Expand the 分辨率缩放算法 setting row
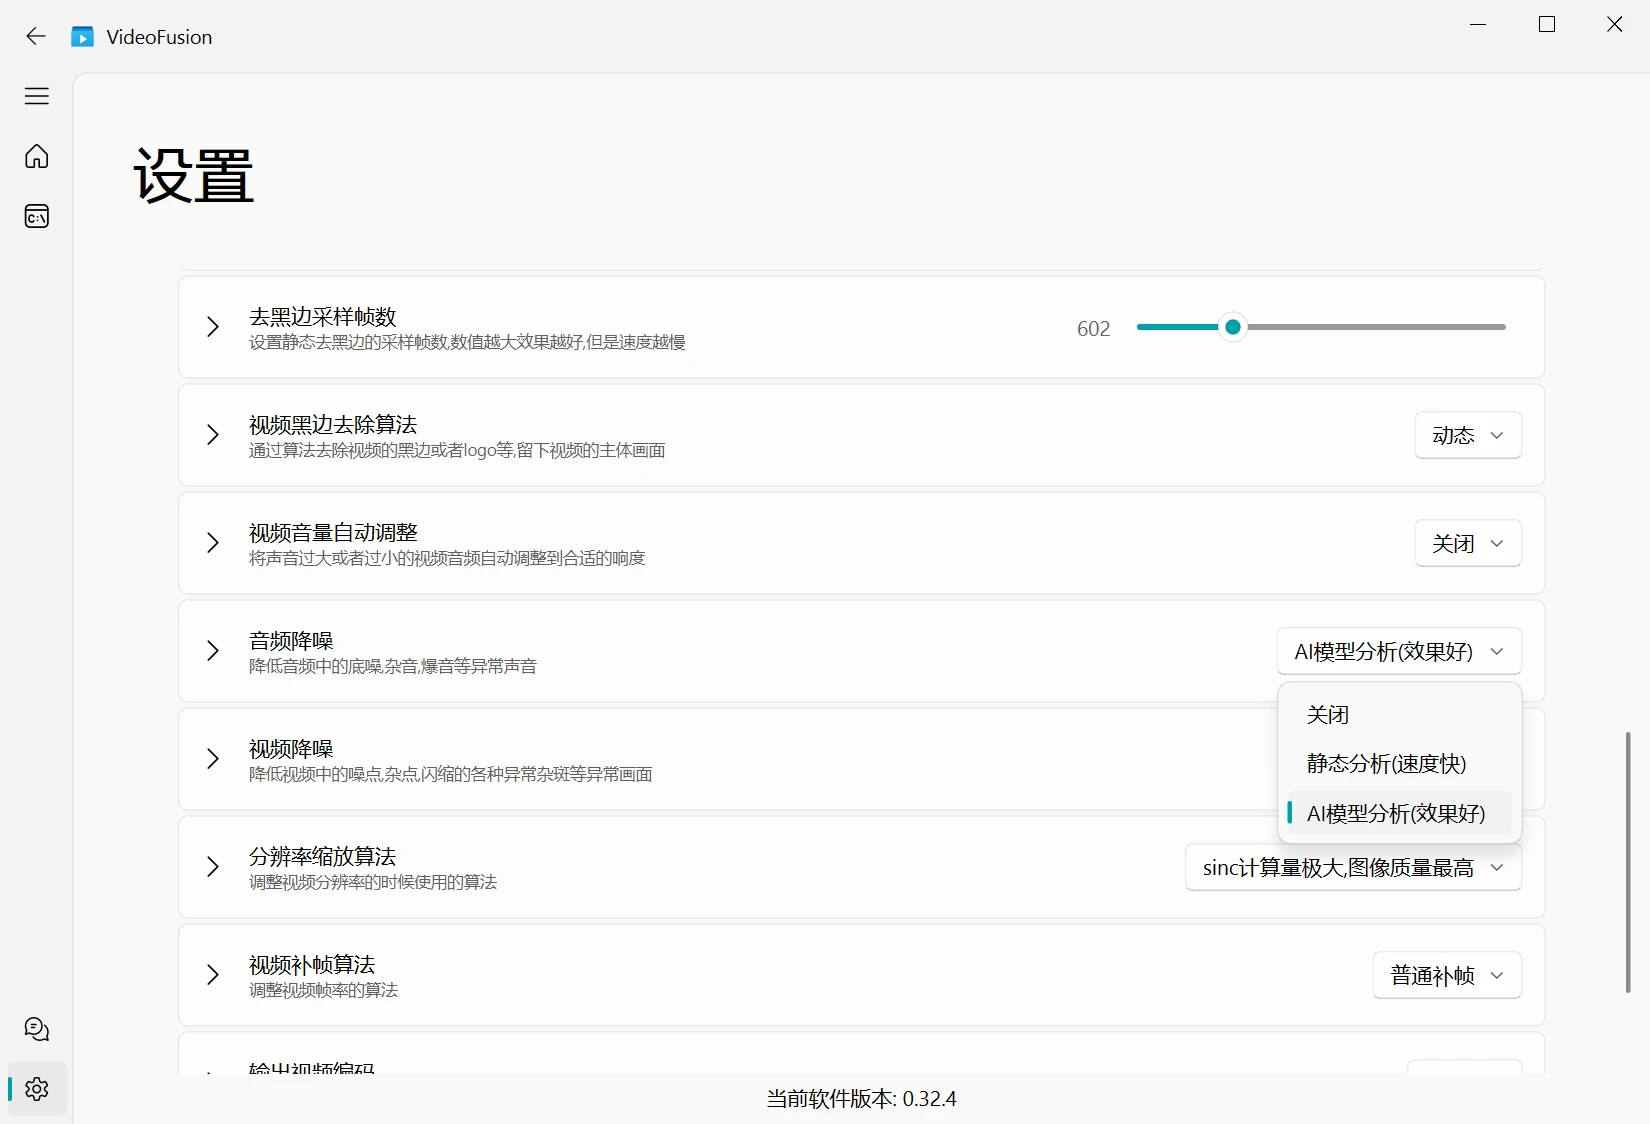Screen dimensions: 1650x1124 pos(213,867)
